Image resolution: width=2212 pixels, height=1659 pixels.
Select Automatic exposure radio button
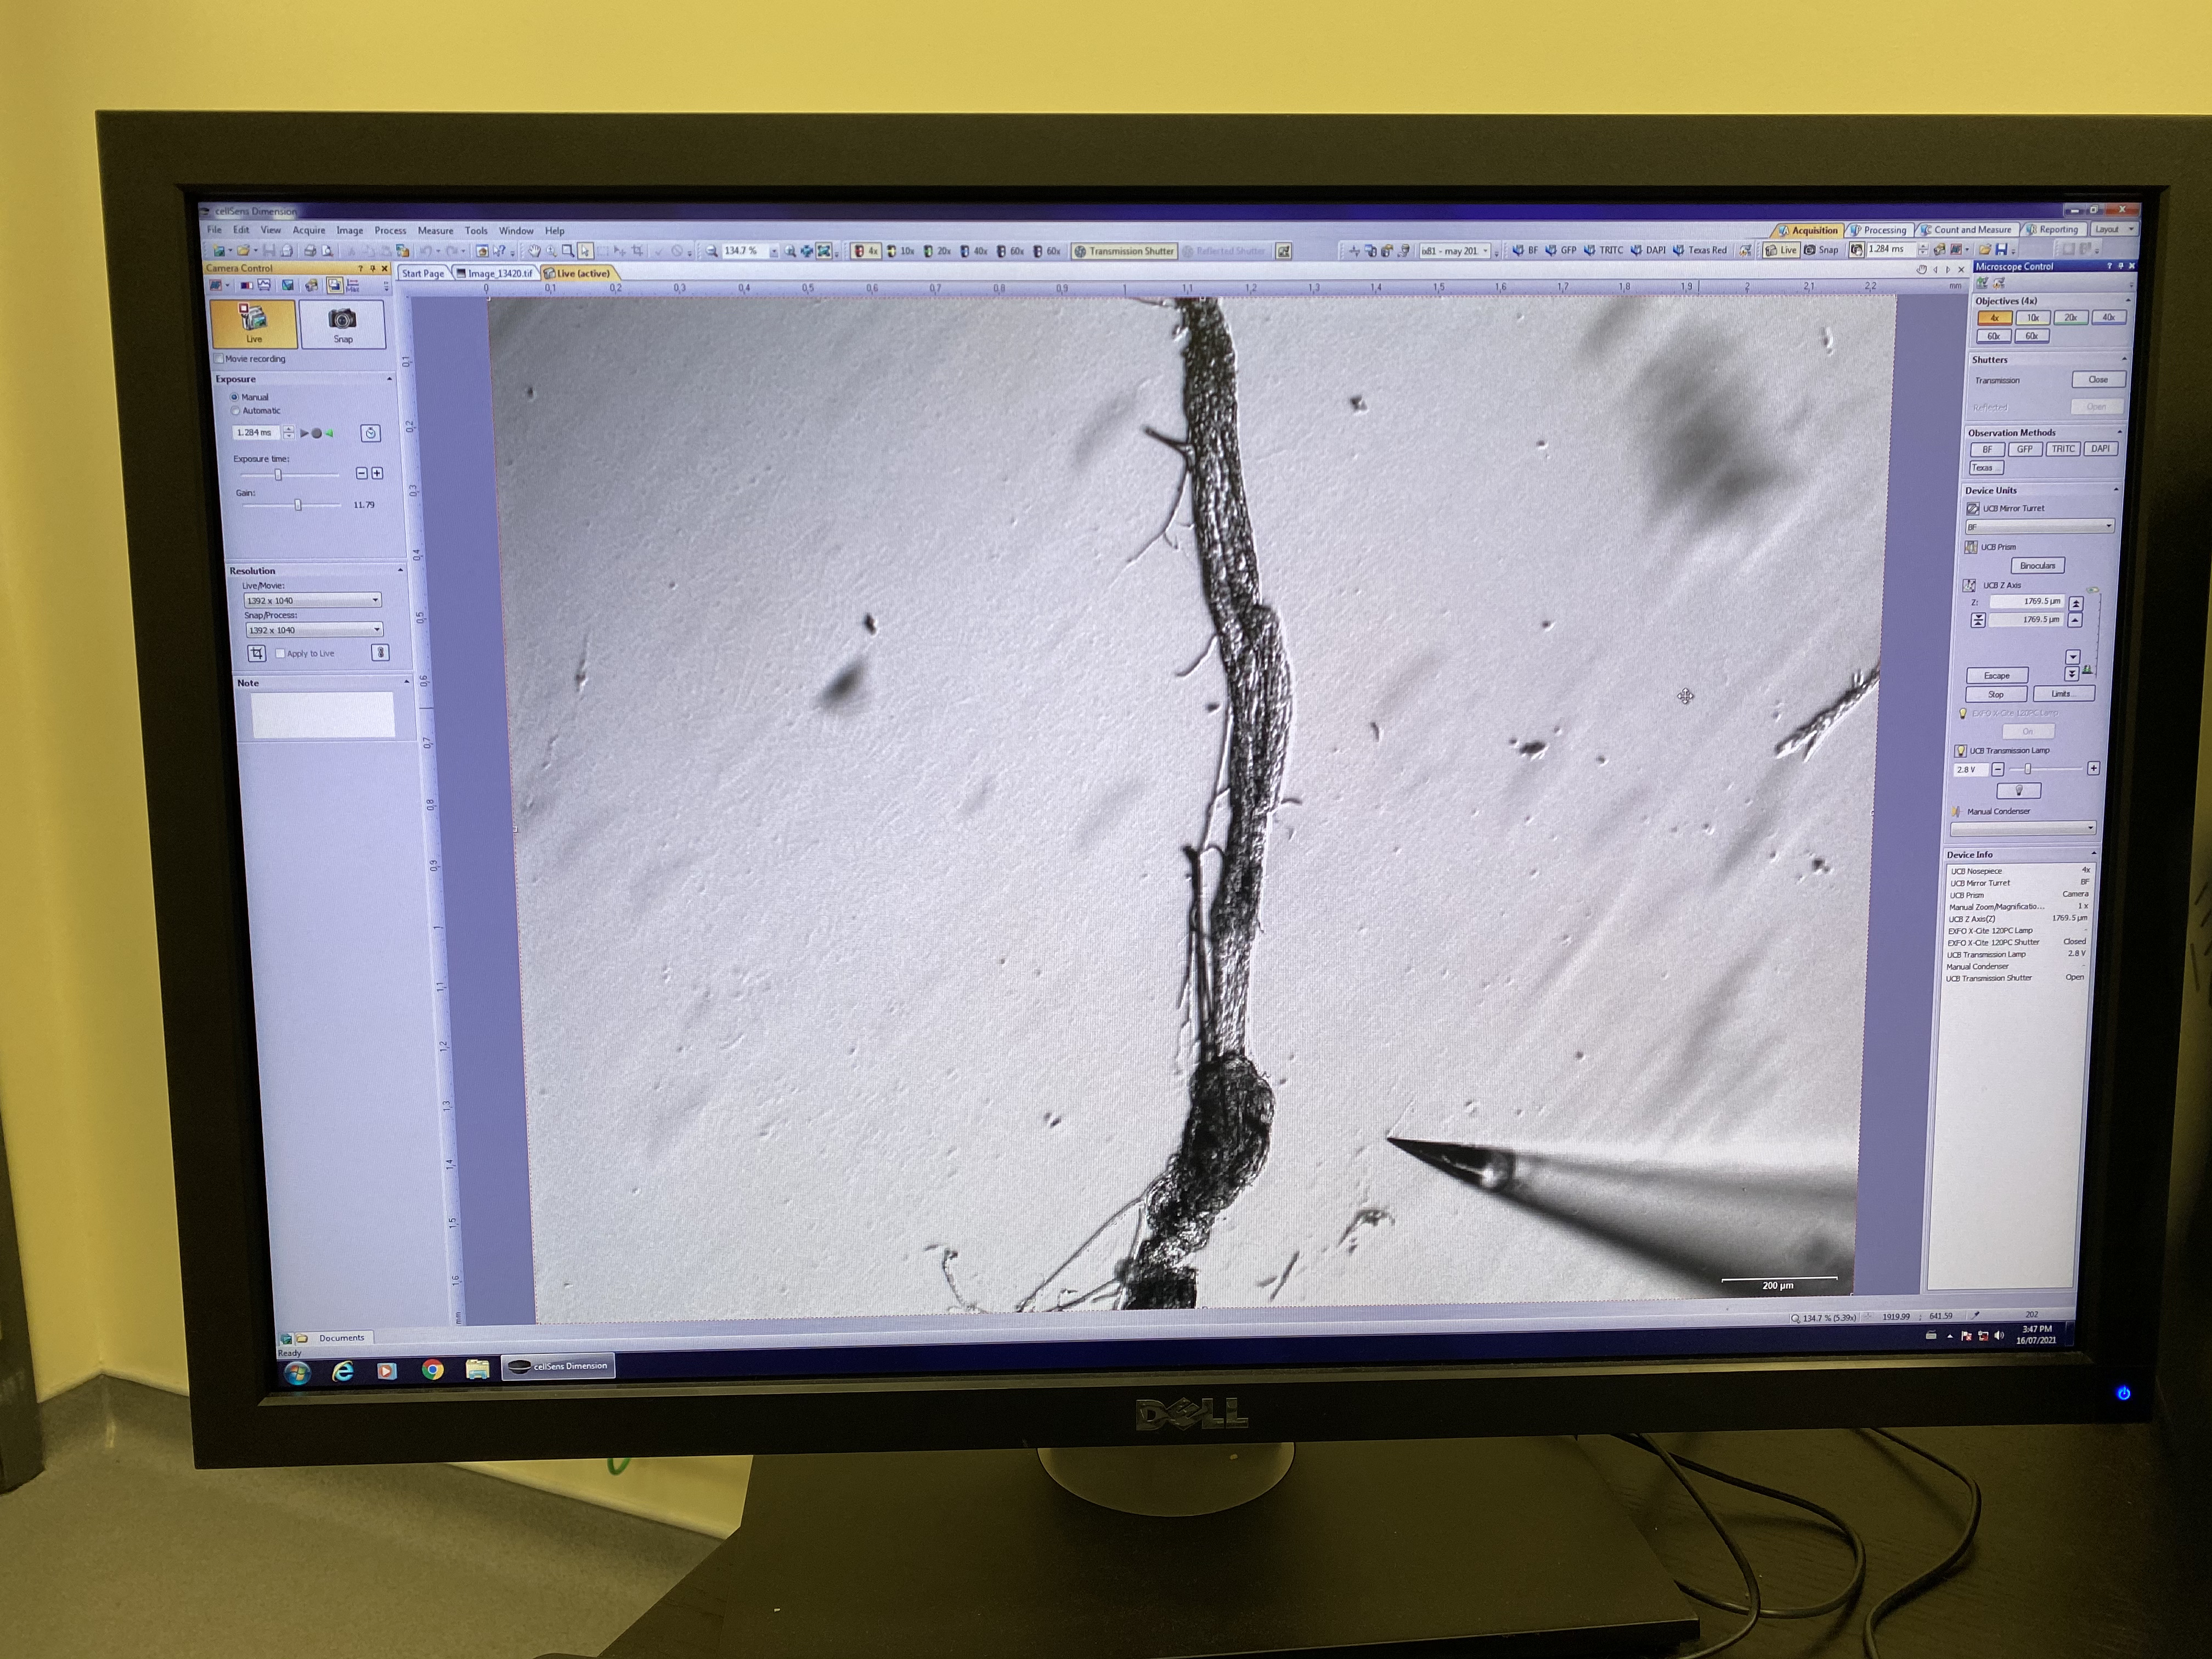(236, 411)
